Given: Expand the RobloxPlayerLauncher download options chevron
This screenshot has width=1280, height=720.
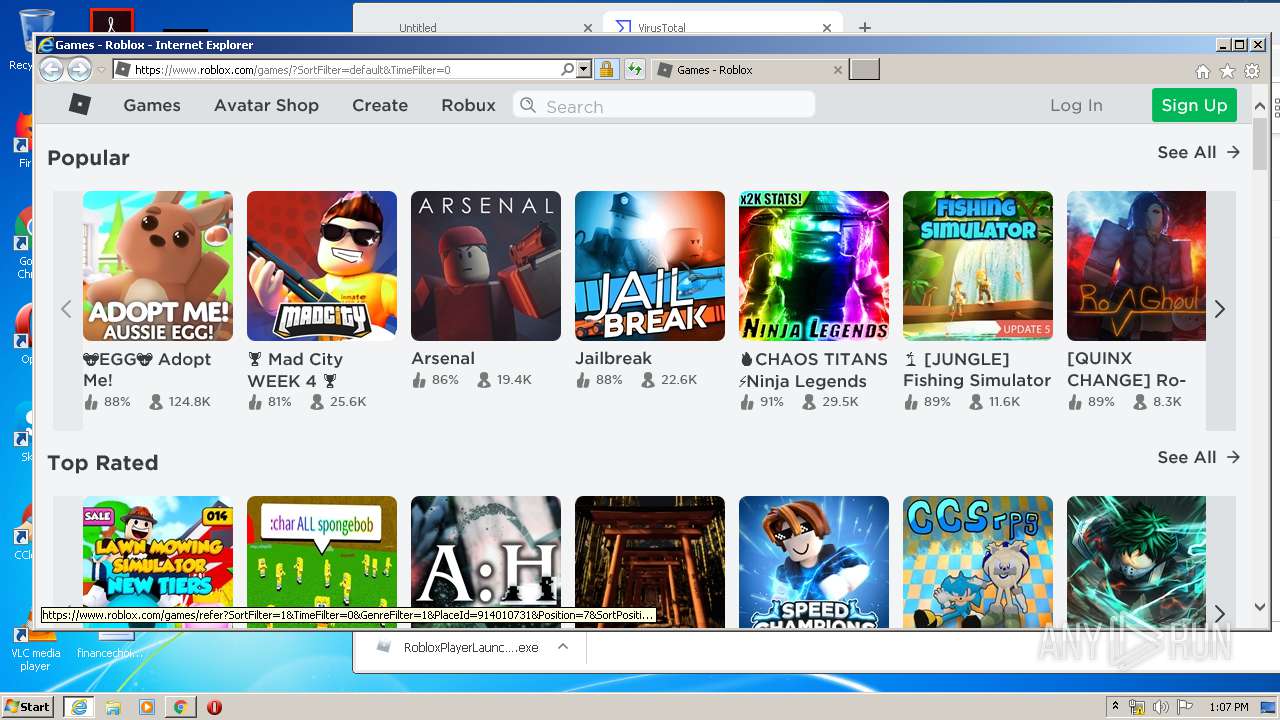Looking at the screenshot, I should point(563,647).
